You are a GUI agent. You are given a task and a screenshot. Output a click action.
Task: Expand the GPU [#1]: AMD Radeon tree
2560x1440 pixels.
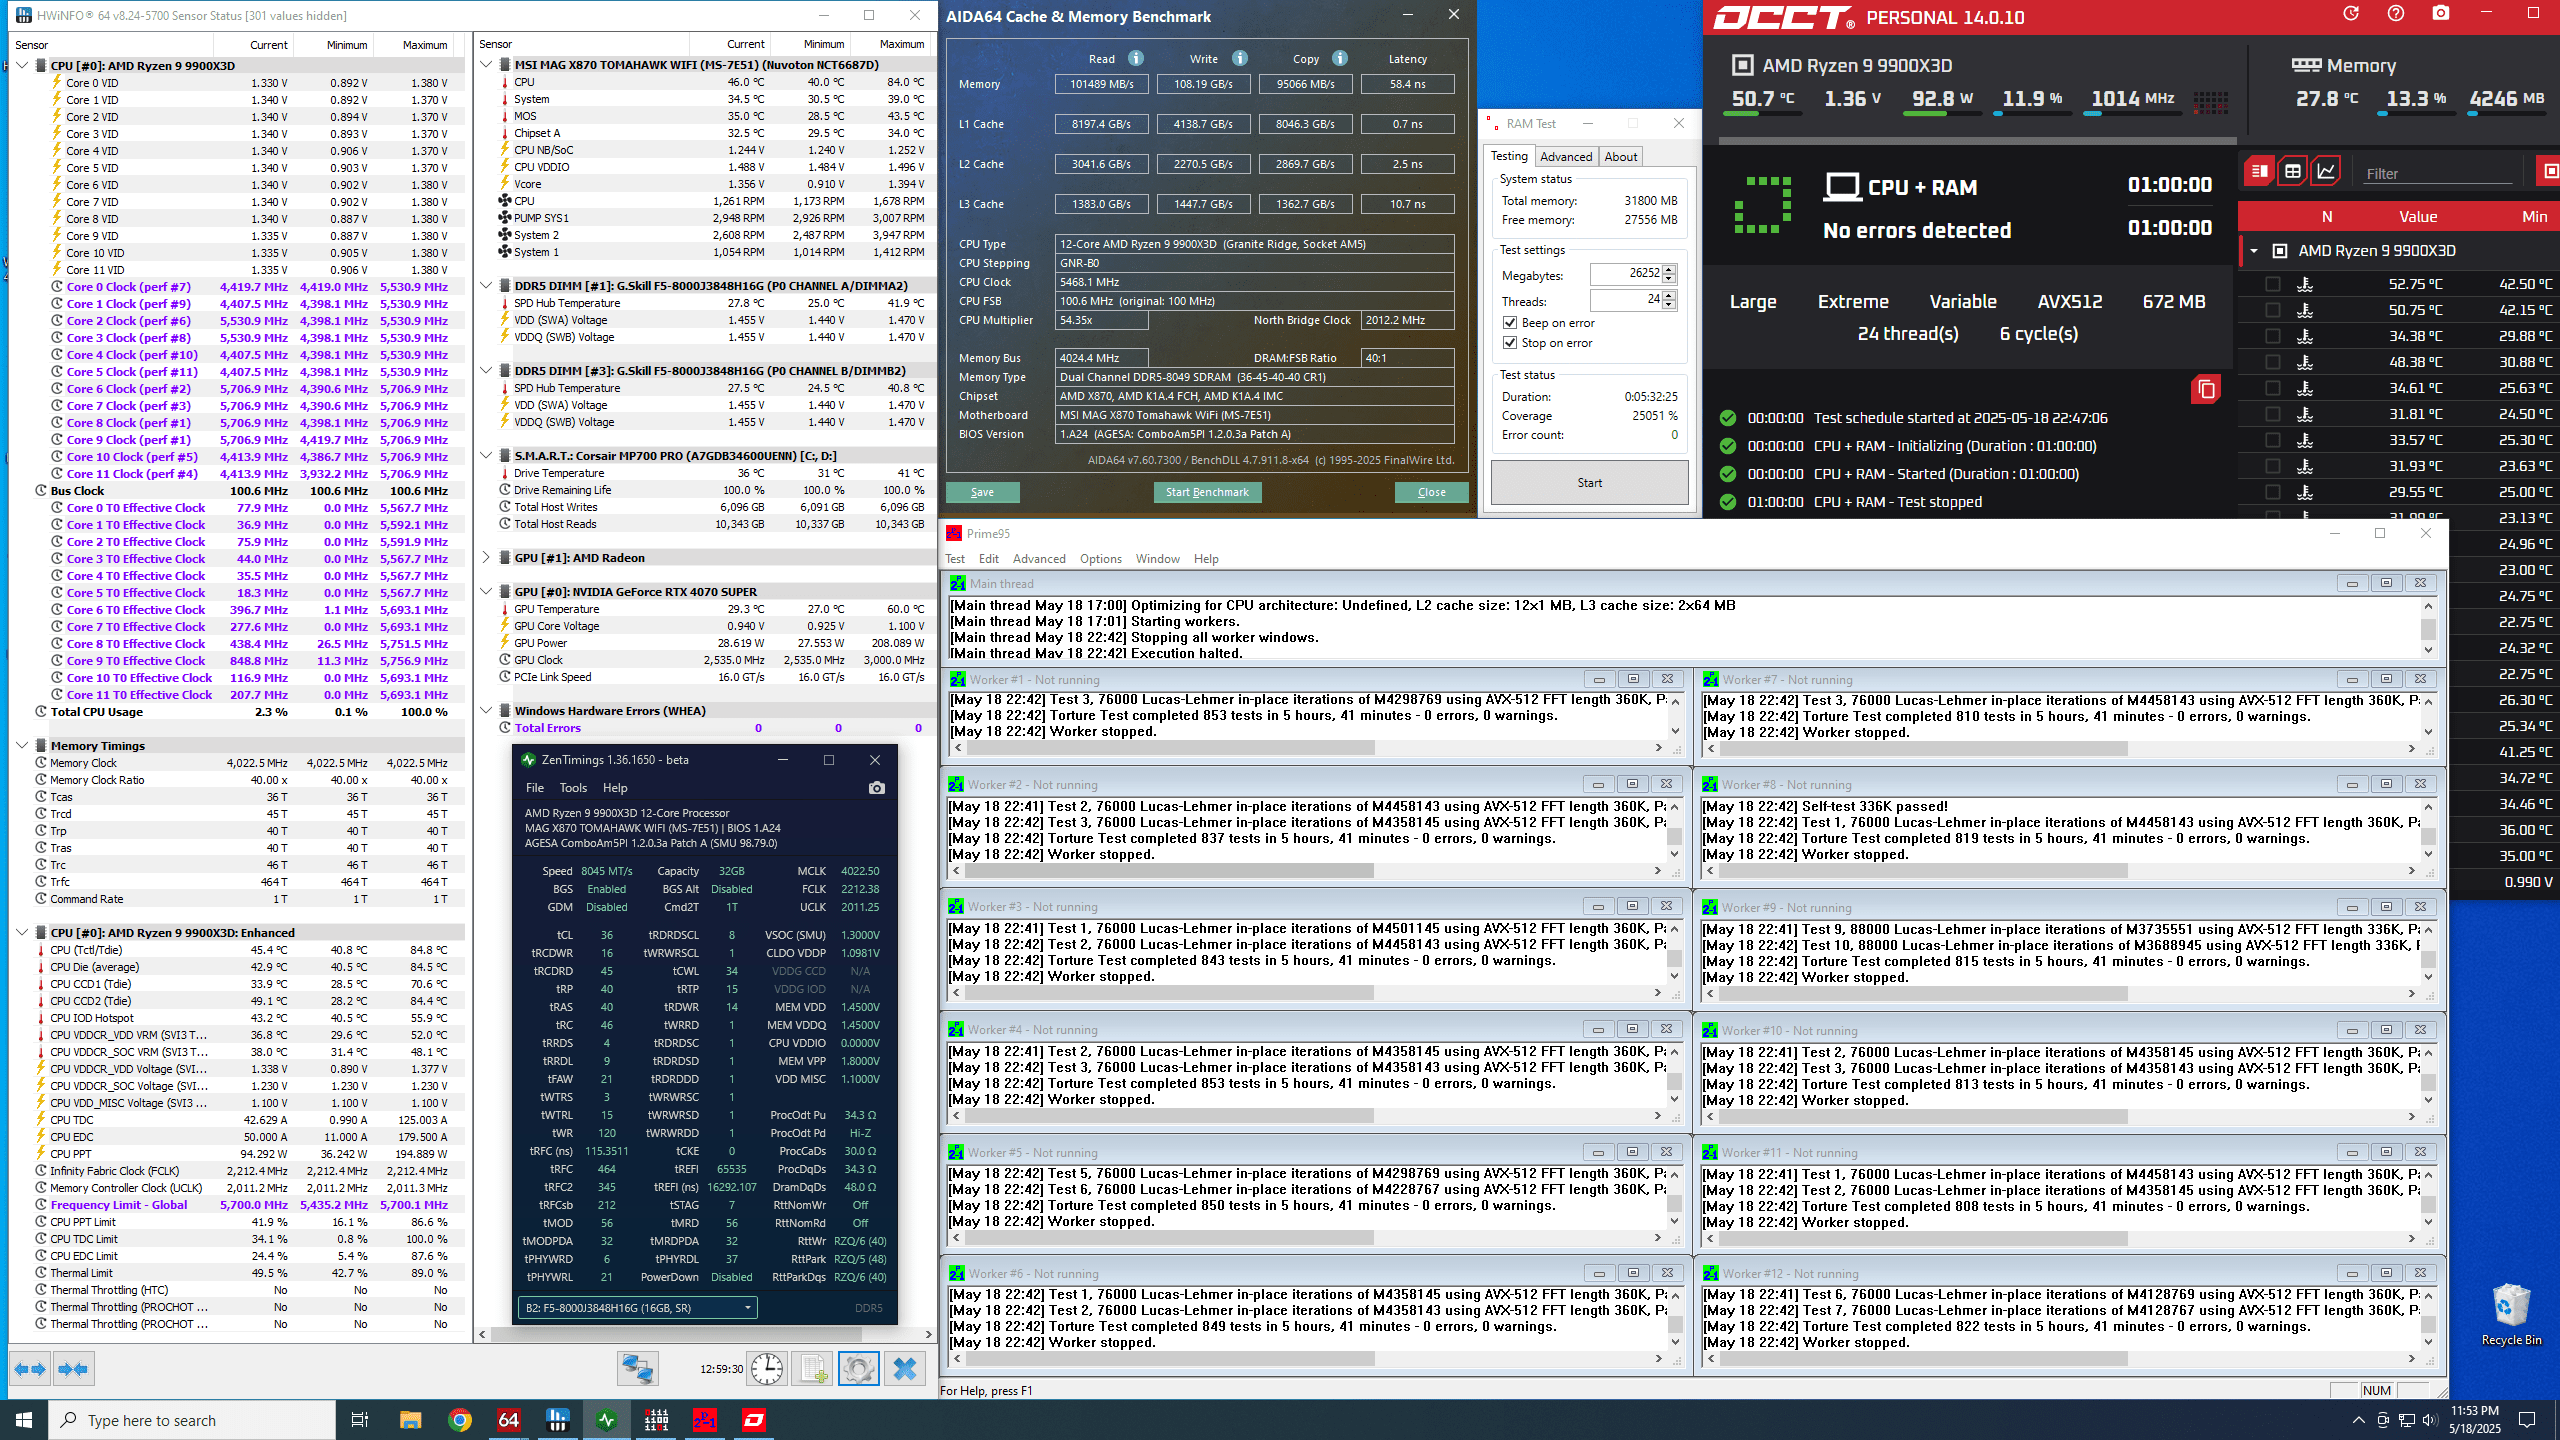pyautogui.click(x=486, y=558)
